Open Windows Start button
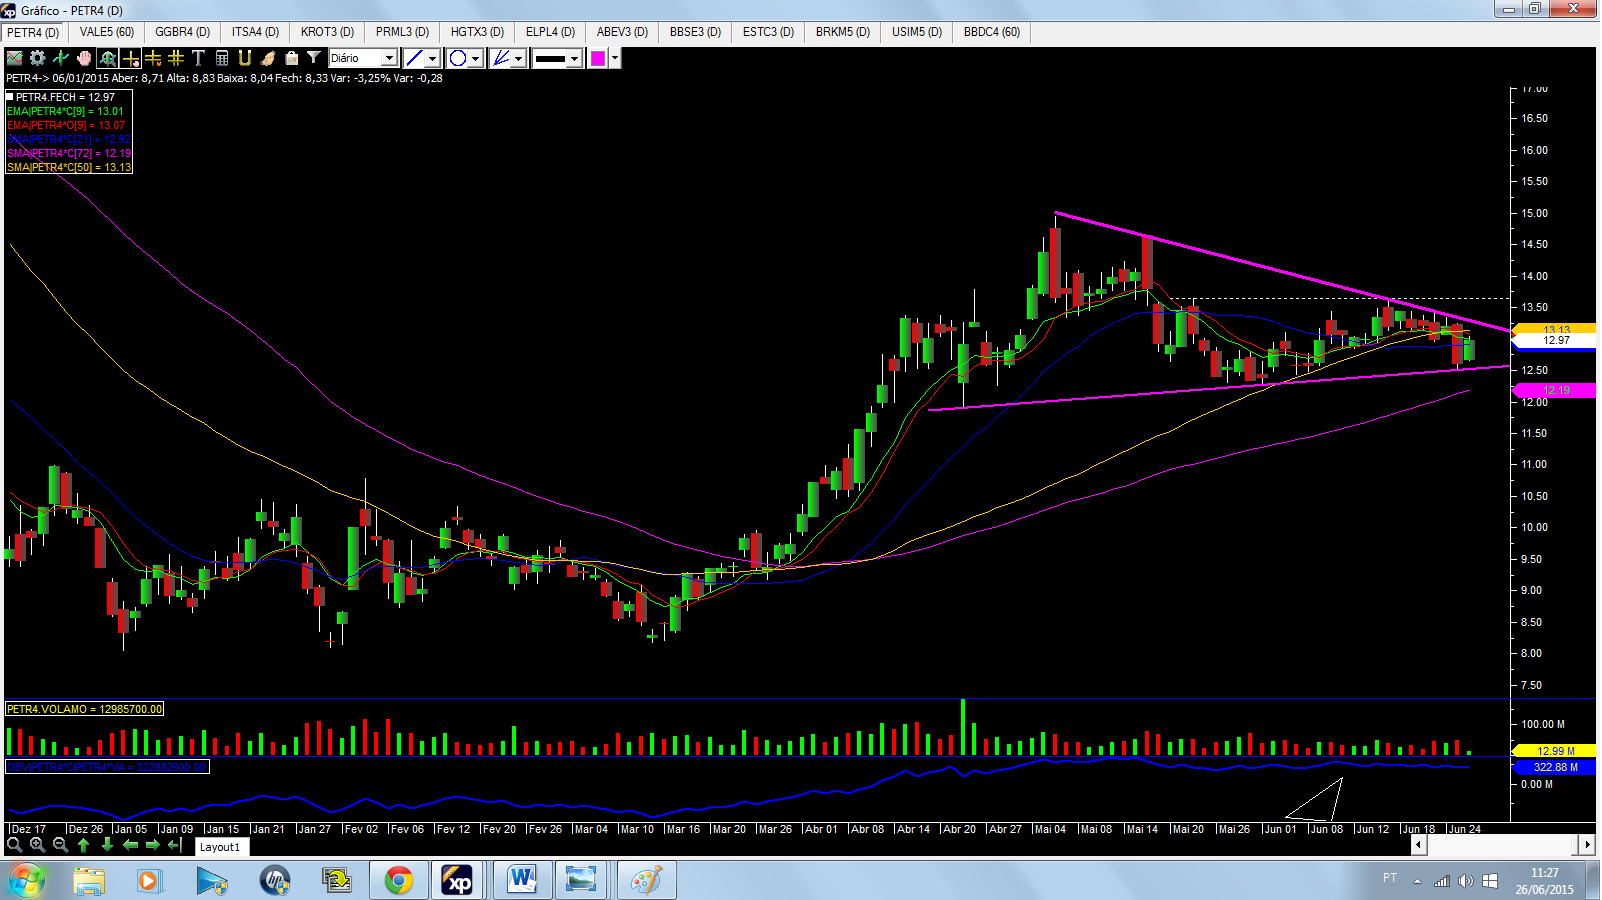The image size is (1602, 900). point(27,881)
